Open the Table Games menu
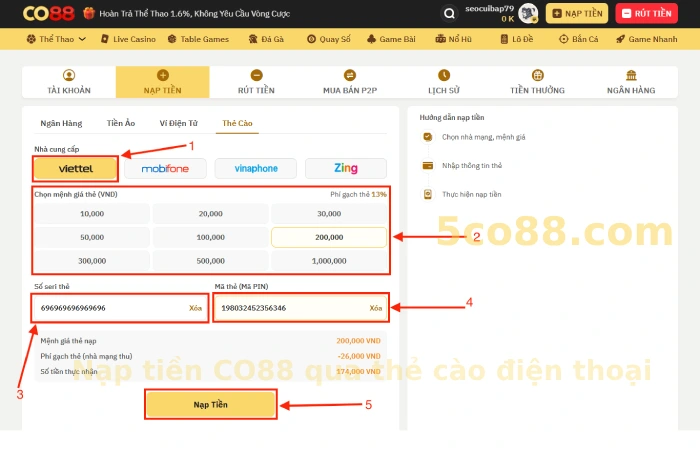Image resolution: width=700 pixels, height=450 pixels. [x=198, y=39]
